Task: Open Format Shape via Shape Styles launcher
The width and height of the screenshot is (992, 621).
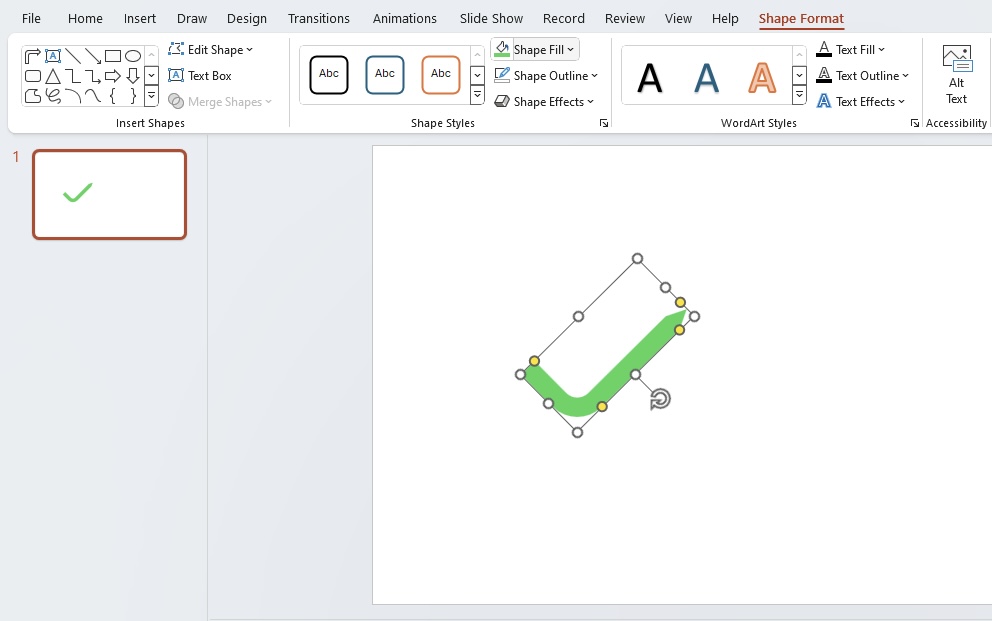Action: click(604, 123)
